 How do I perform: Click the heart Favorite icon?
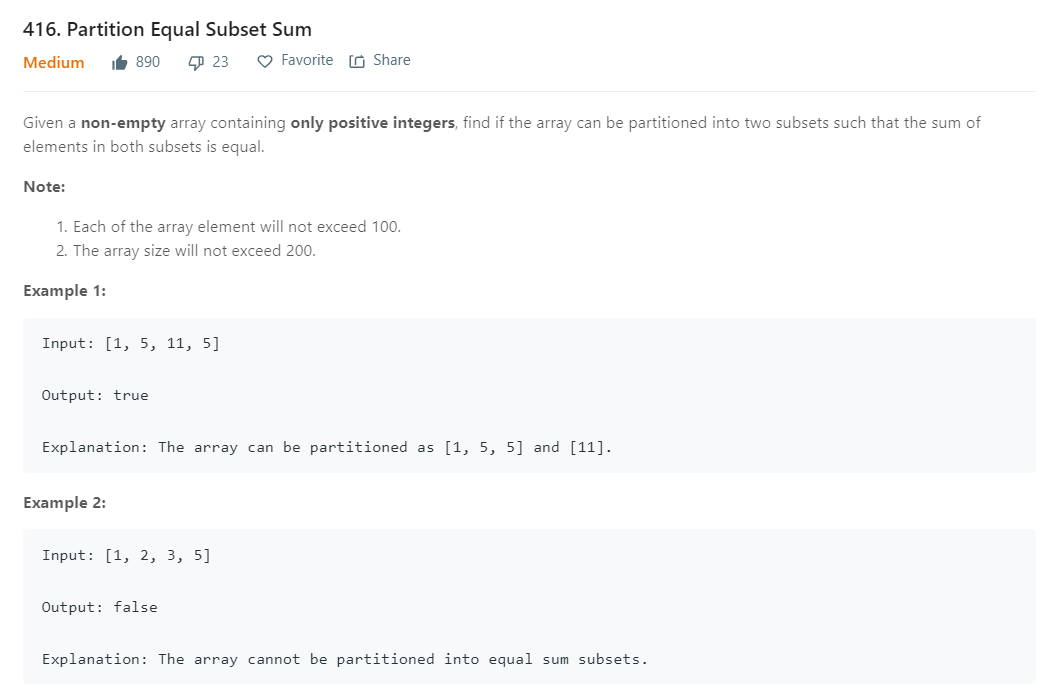pos(265,61)
